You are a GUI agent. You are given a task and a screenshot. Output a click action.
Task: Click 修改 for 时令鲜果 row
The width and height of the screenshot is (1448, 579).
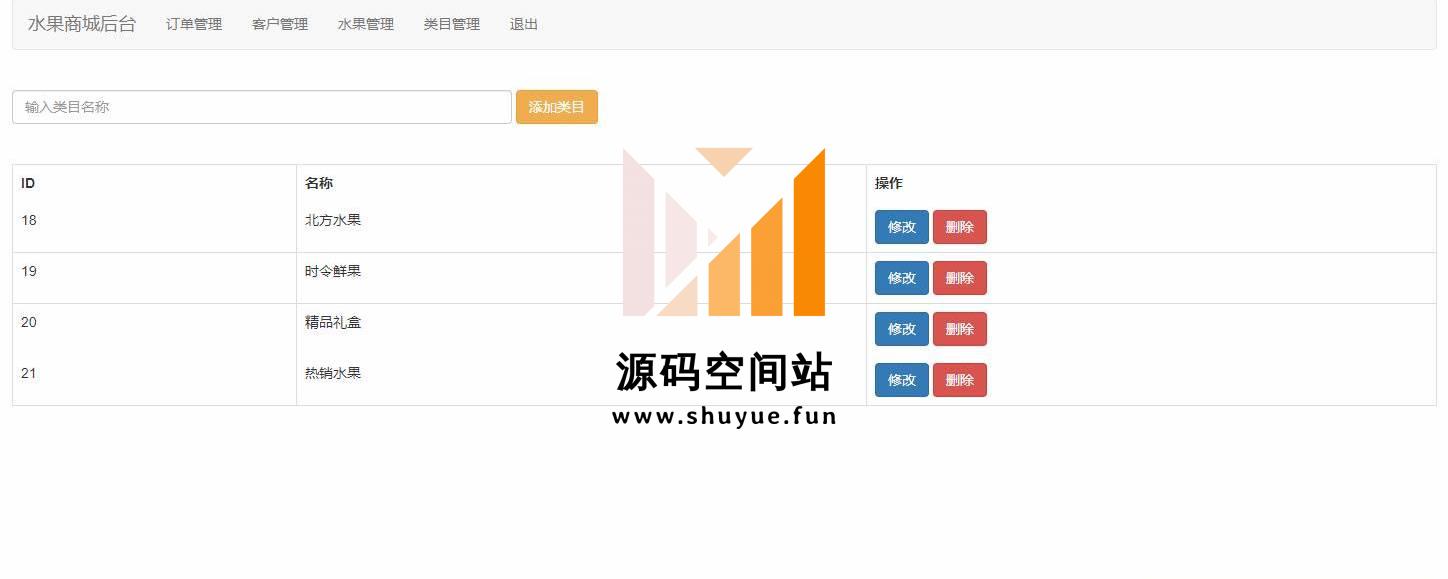[902, 278]
